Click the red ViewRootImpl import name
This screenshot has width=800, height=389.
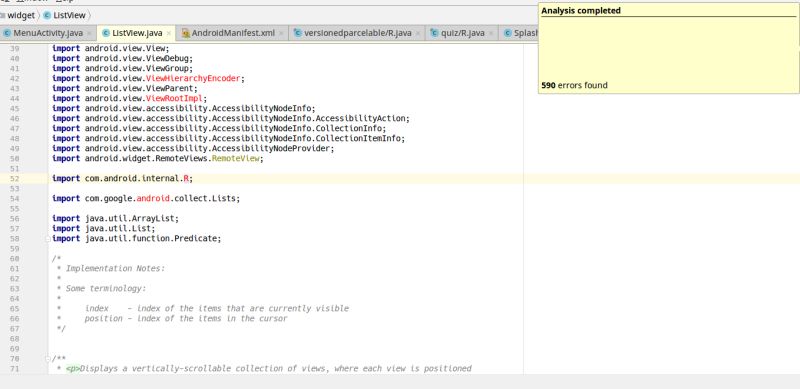click(x=174, y=99)
